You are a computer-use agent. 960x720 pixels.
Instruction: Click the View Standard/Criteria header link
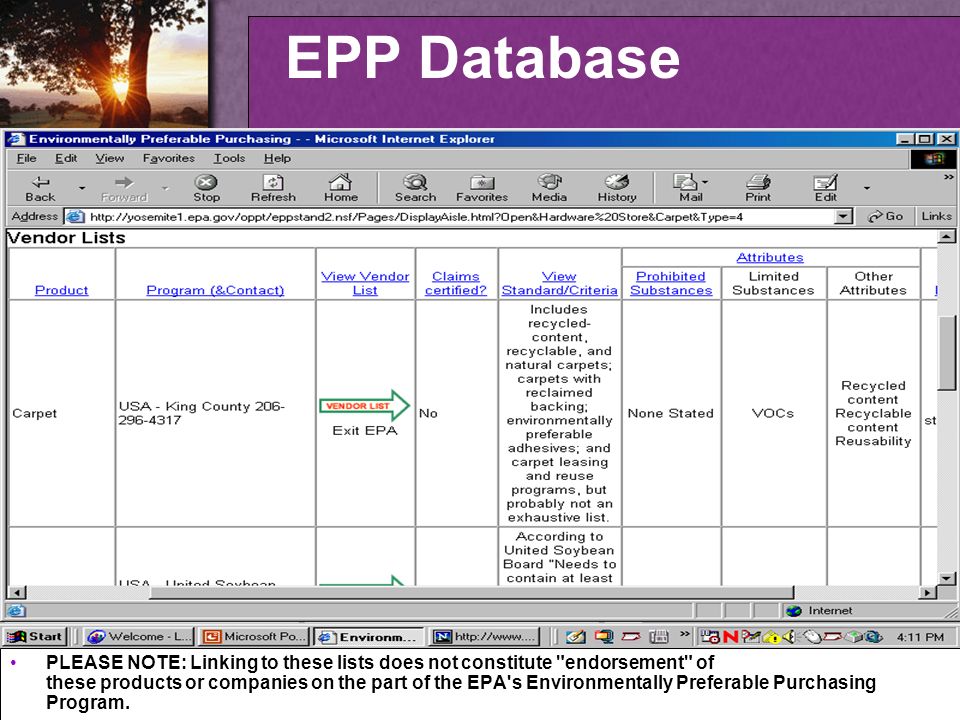[560, 283]
